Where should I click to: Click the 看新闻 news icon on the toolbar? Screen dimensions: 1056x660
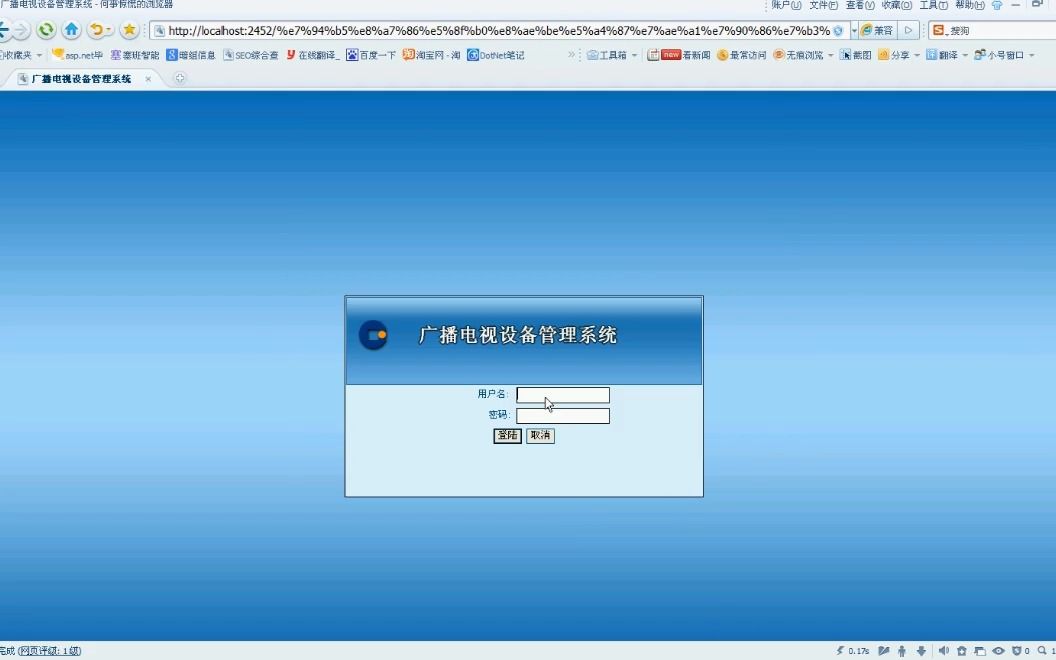pyautogui.click(x=660, y=57)
